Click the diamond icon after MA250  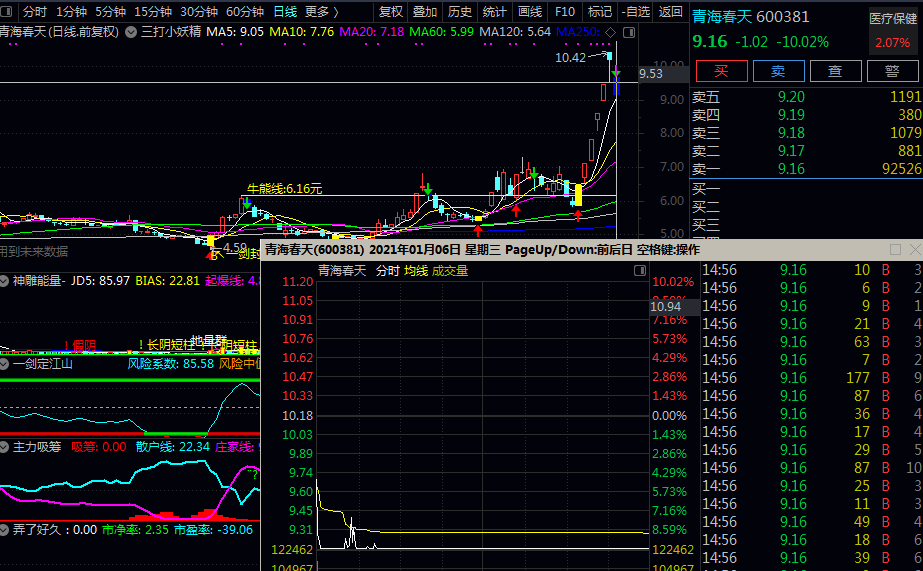(x=608, y=32)
